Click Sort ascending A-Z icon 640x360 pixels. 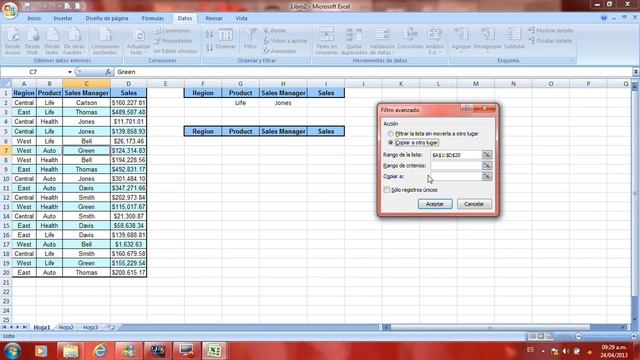pos(209,34)
